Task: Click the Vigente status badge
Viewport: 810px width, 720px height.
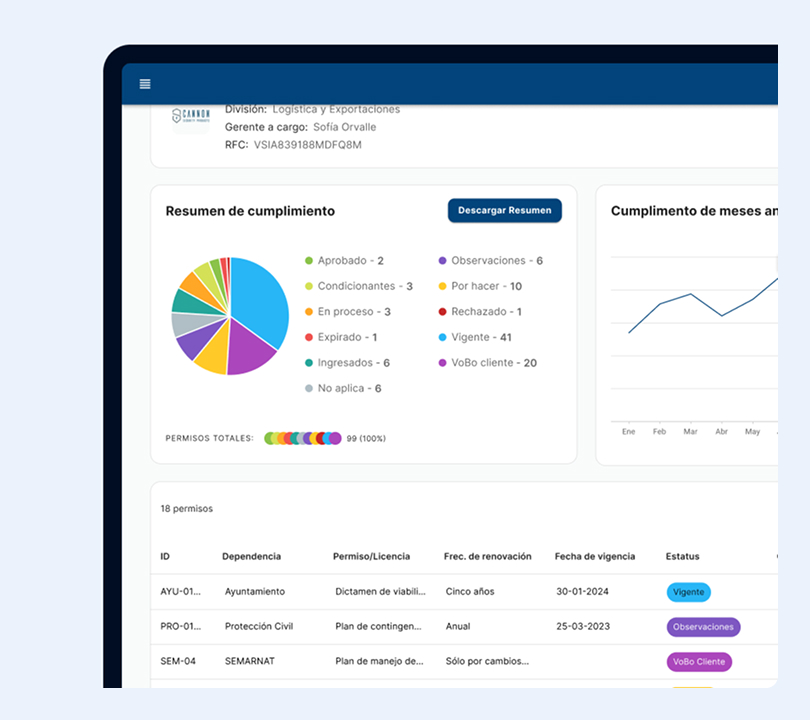Action: click(x=689, y=592)
